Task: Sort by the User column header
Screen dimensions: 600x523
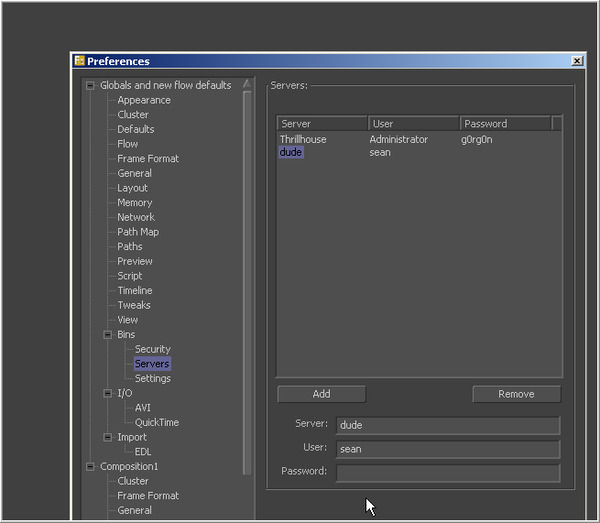Action: [414, 124]
